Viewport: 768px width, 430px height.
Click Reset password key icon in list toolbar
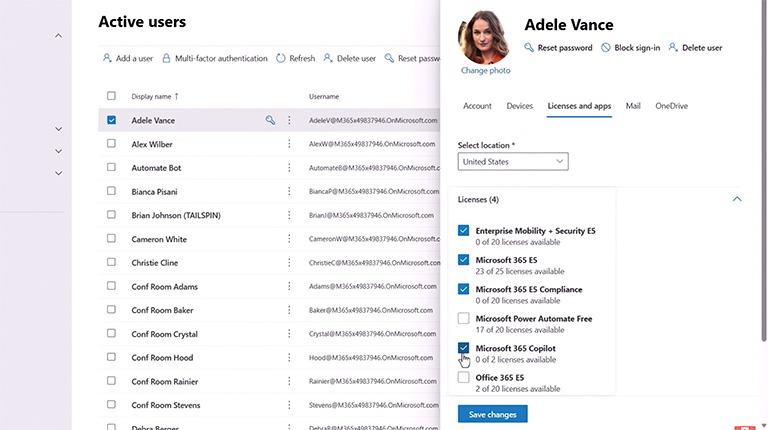pos(389,58)
